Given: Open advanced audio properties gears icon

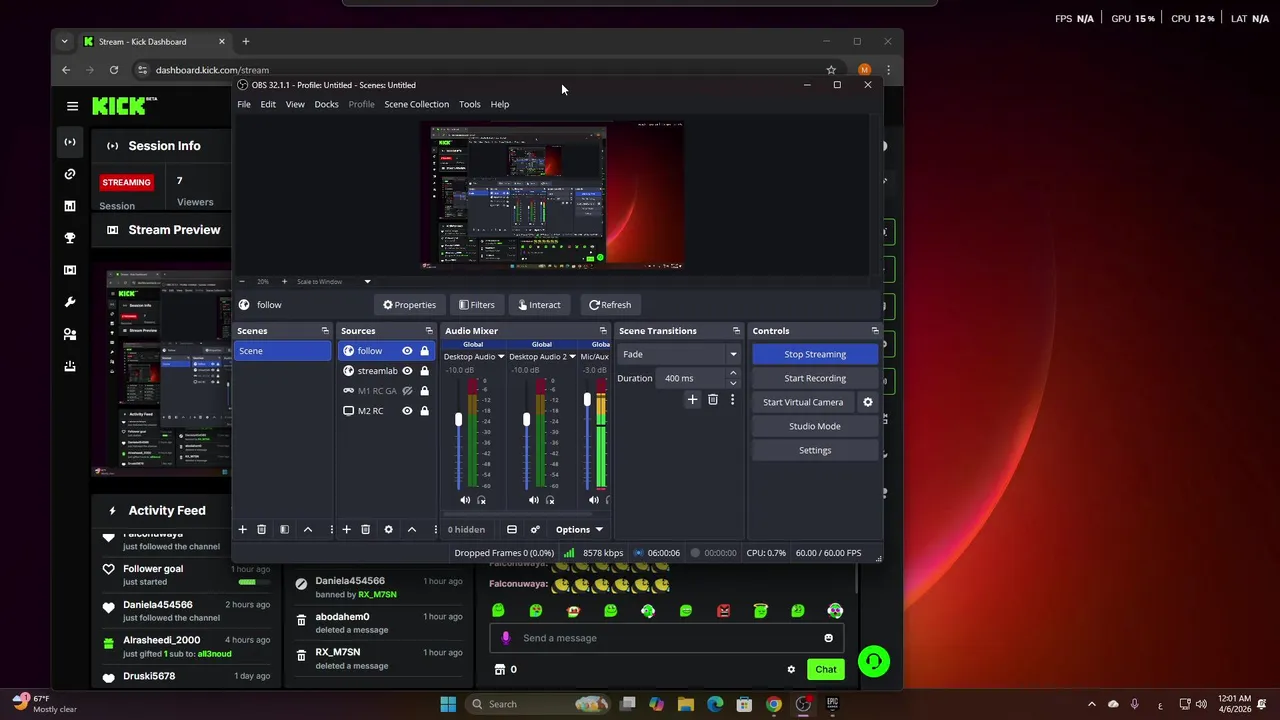Looking at the screenshot, I should 535,530.
